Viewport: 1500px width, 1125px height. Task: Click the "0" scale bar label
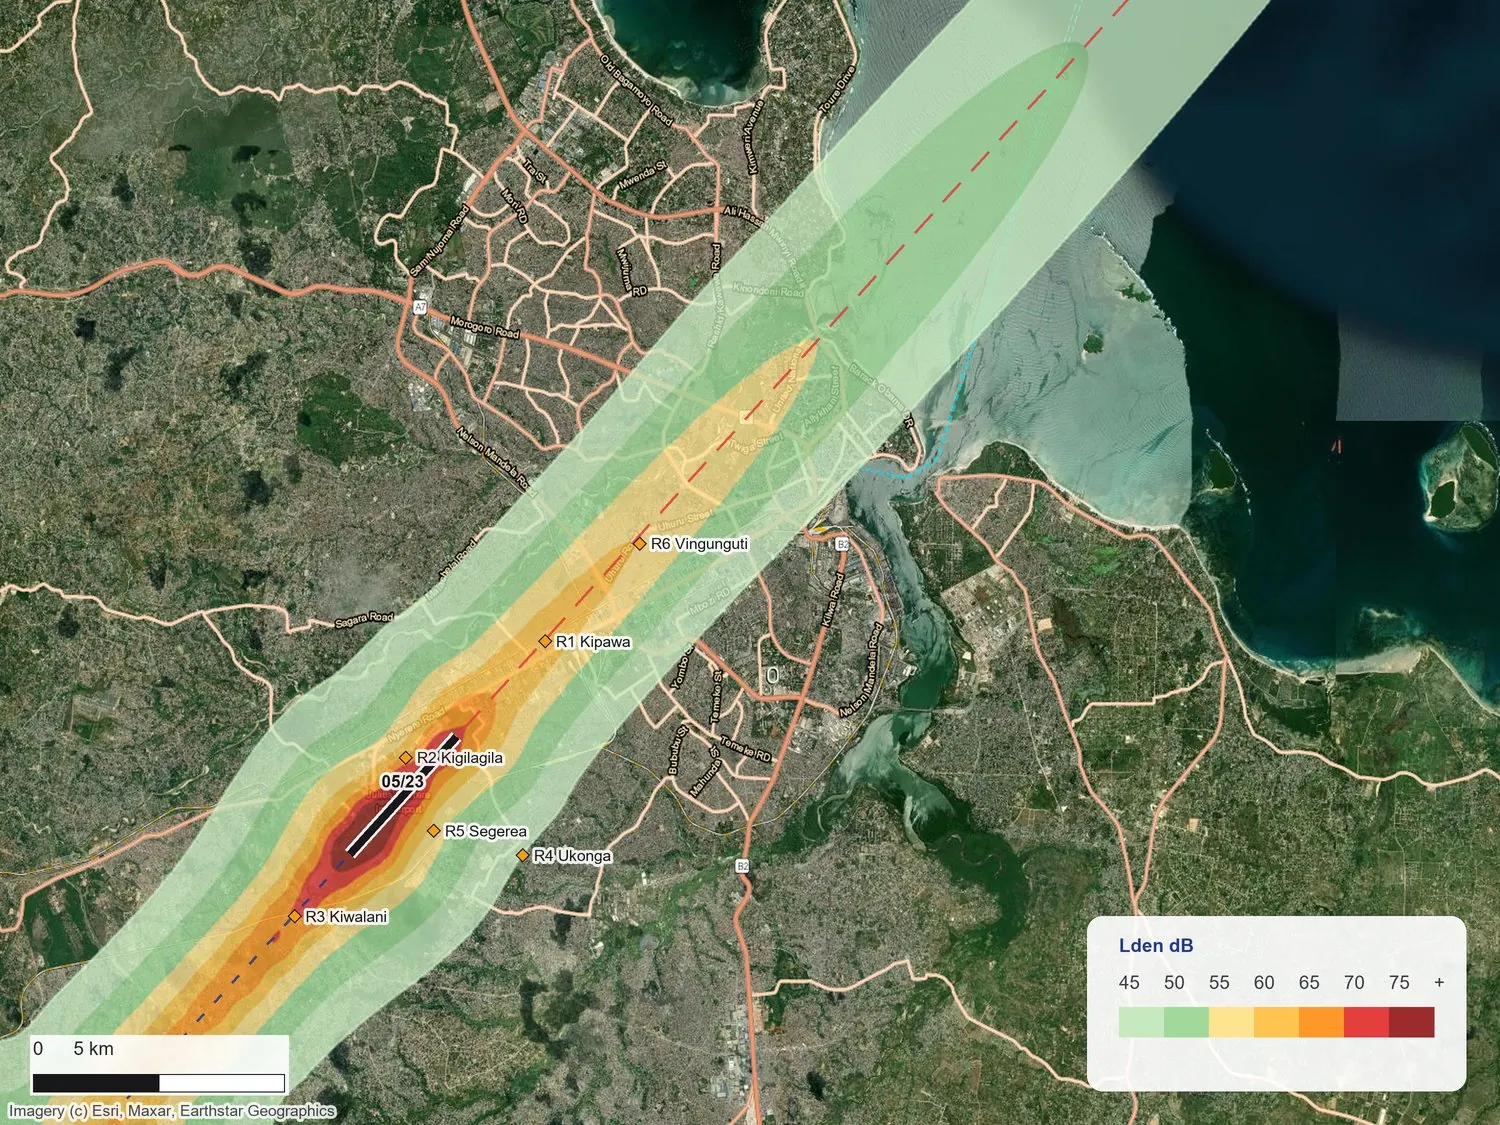click(38, 1049)
